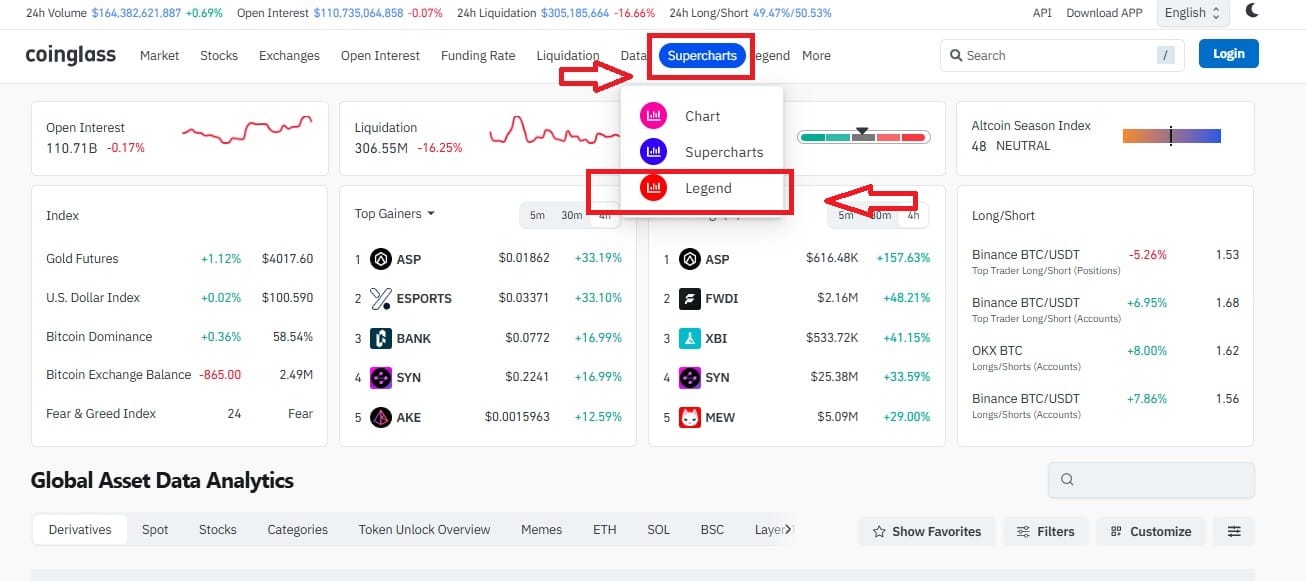Viewport: 1306px width, 581px height.
Task: Click the coinglass logo
Action: [71, 55]
